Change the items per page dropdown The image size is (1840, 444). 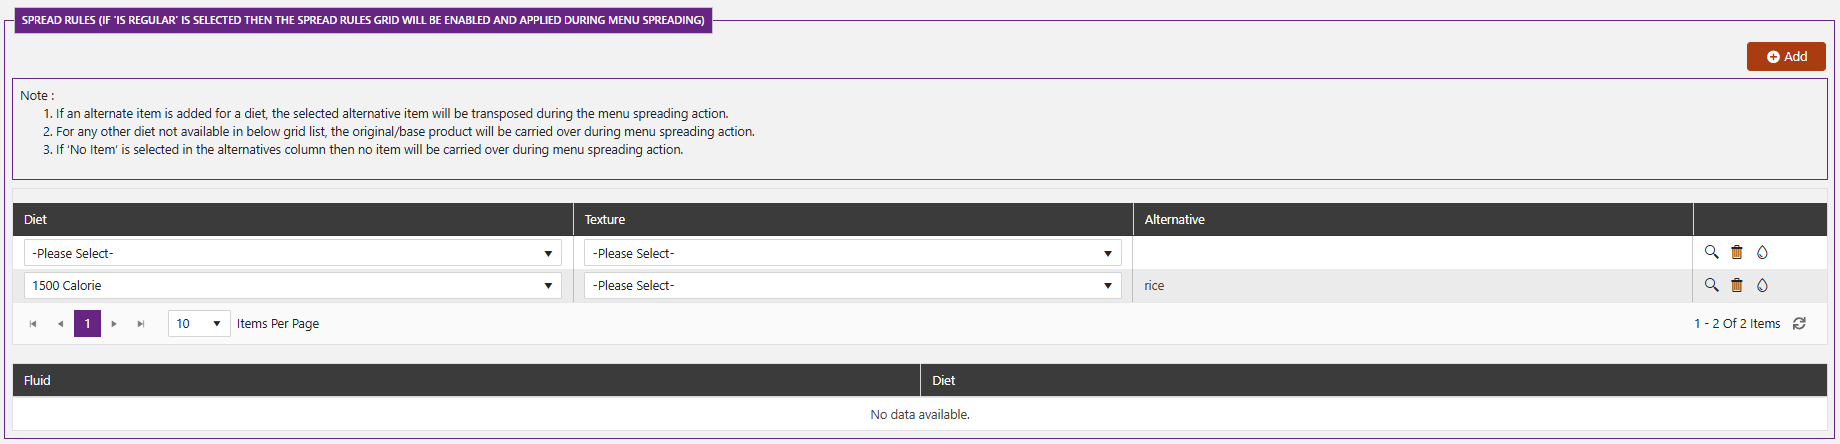[199, 324]
